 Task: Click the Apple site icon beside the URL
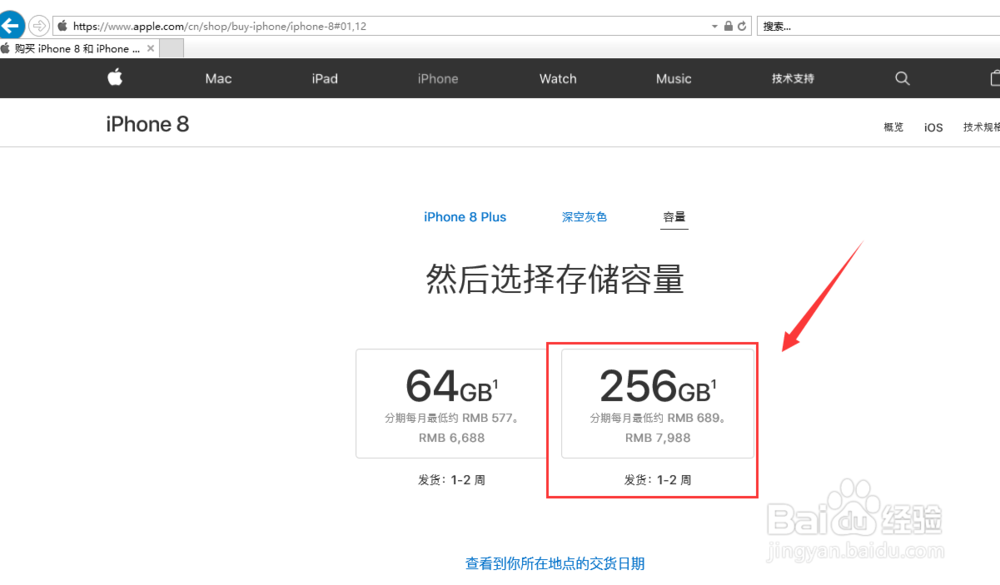click(62, 26)
